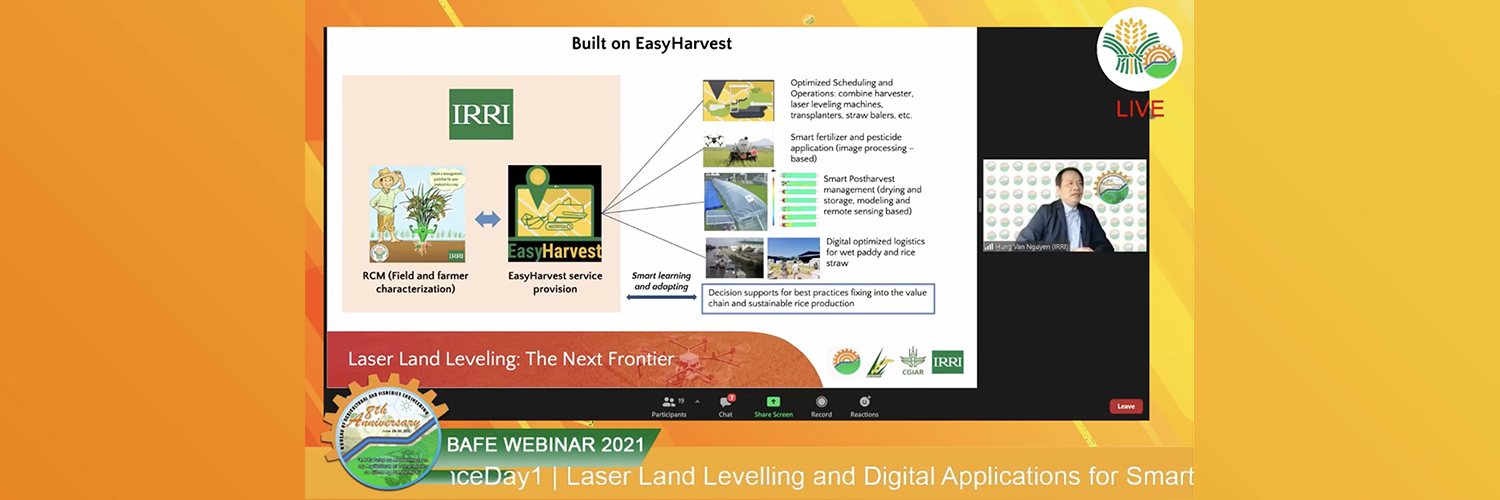The width and height of the screenshot is (1500, 500).
Task: Click "Laser Land Leveling: The Next Frontier" footer
Action: (x=511, y=359)
